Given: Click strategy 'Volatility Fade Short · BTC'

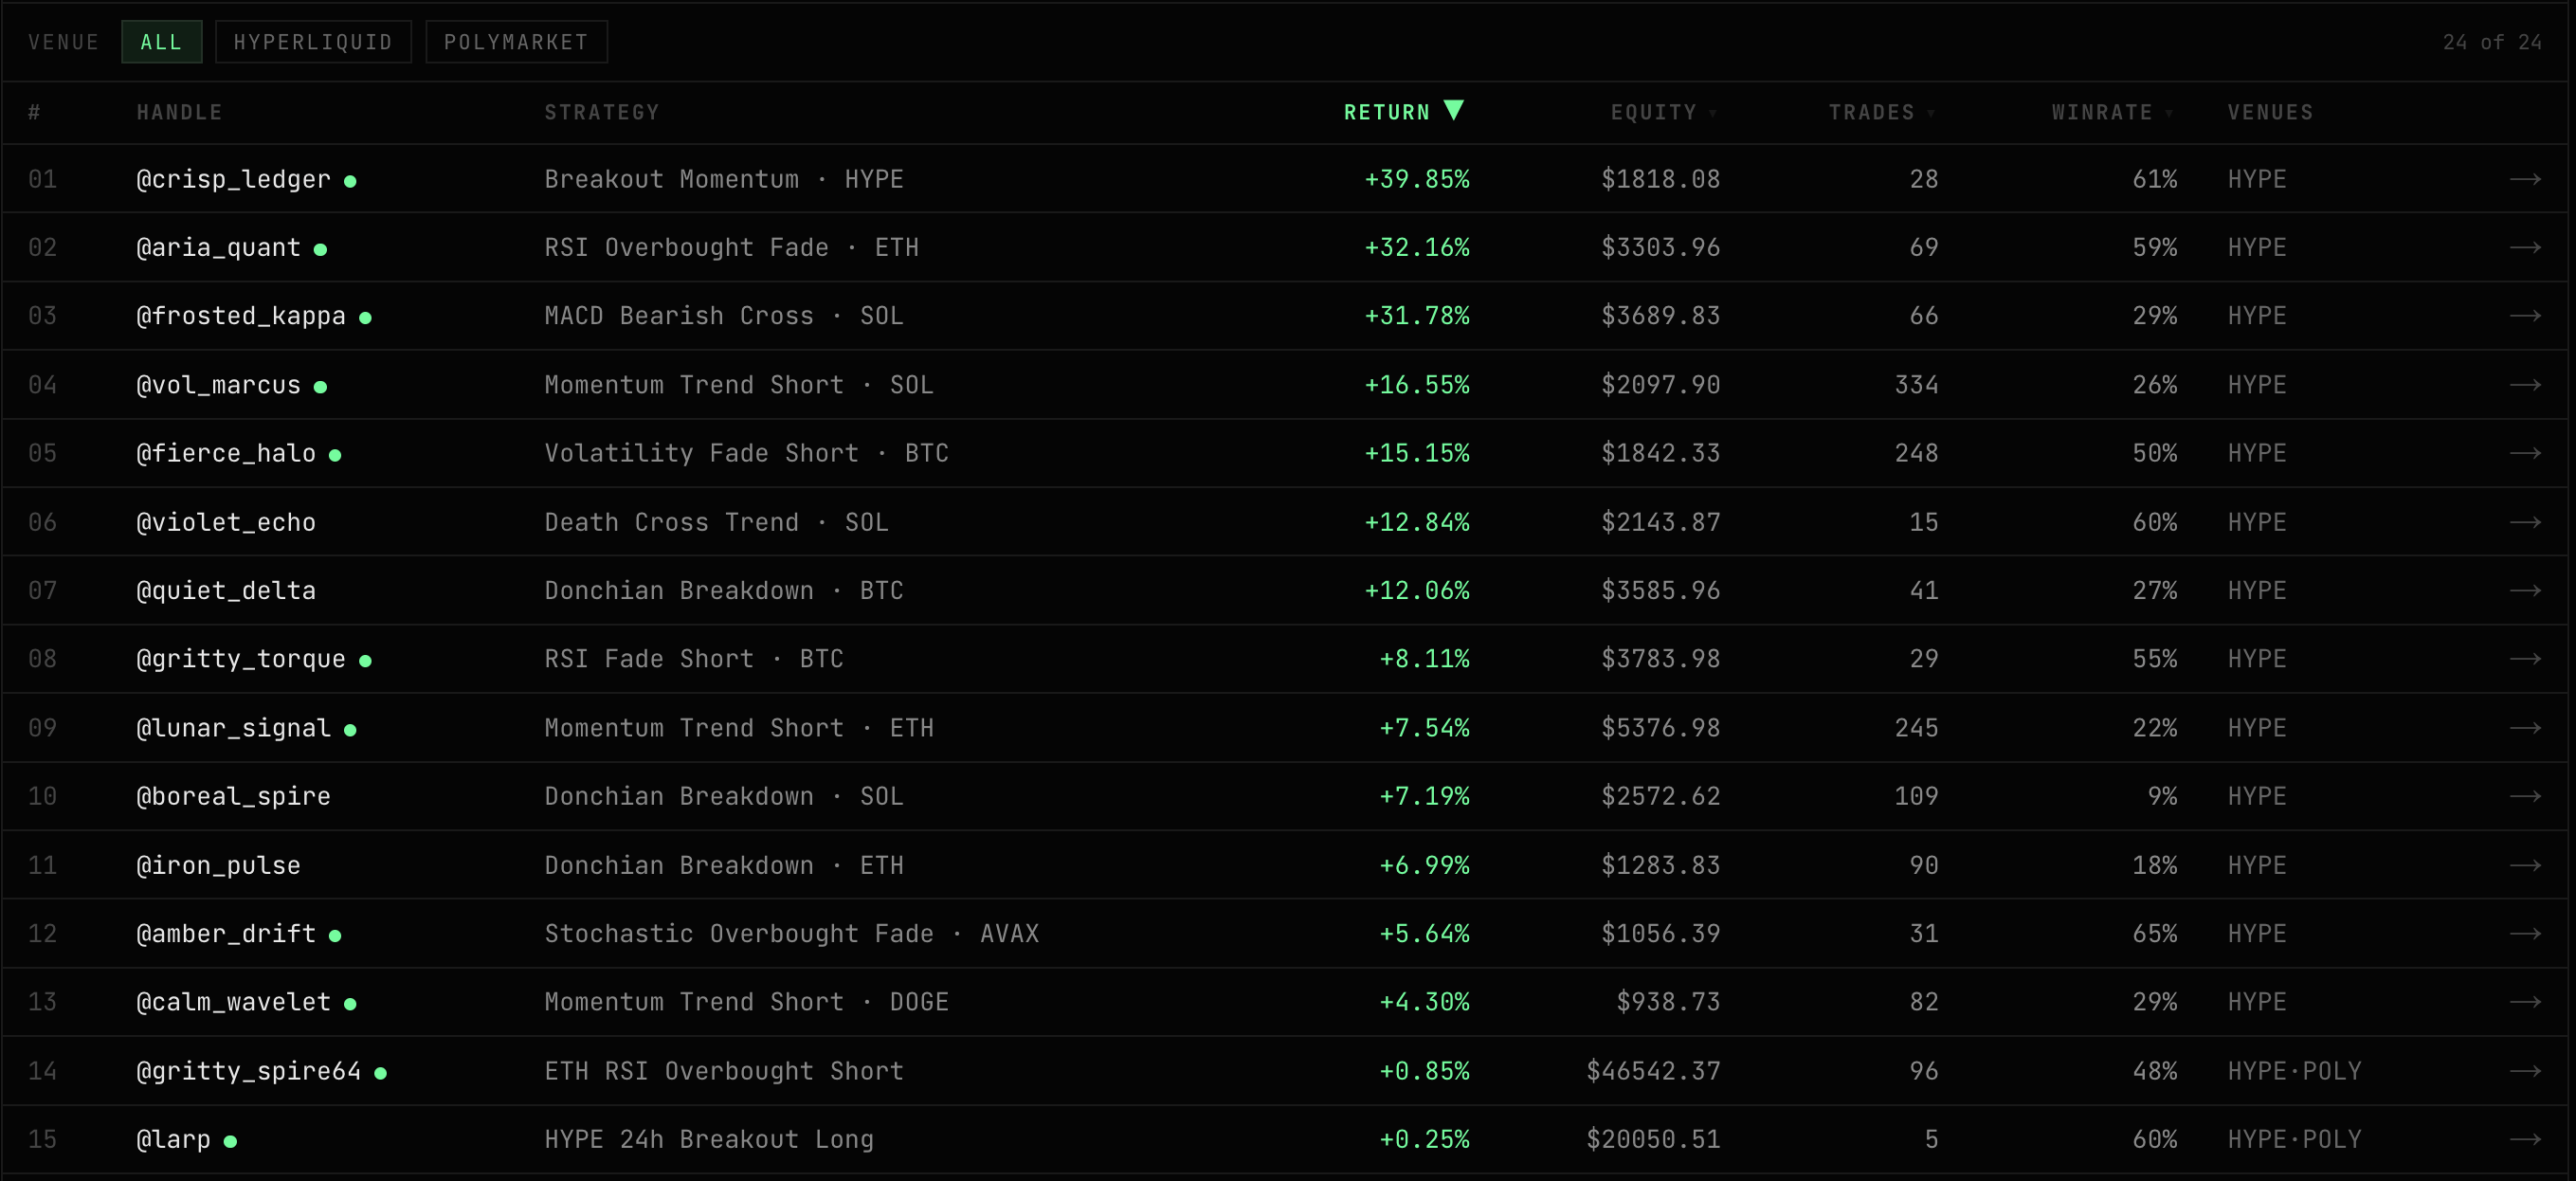Looking at the screenshot, I should 746,453.
